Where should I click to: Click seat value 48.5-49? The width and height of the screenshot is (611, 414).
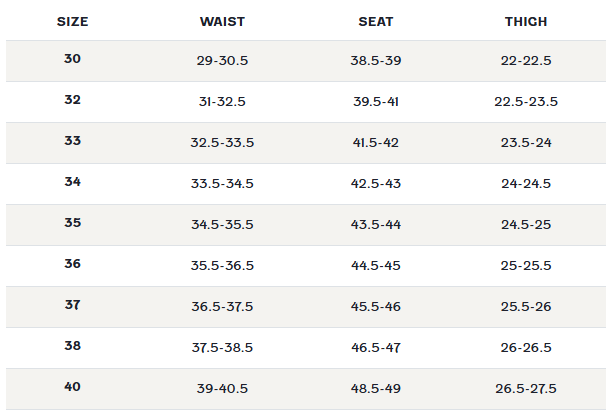(x=376, y=388)
